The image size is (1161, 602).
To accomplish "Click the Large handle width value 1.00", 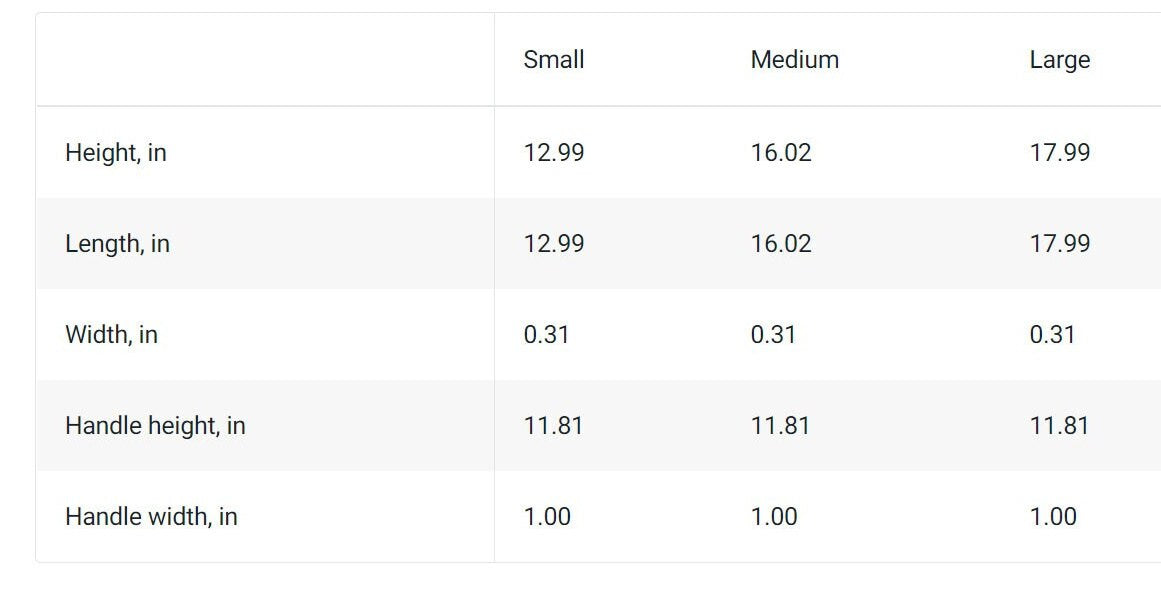I will click(x=1053, y=517).
